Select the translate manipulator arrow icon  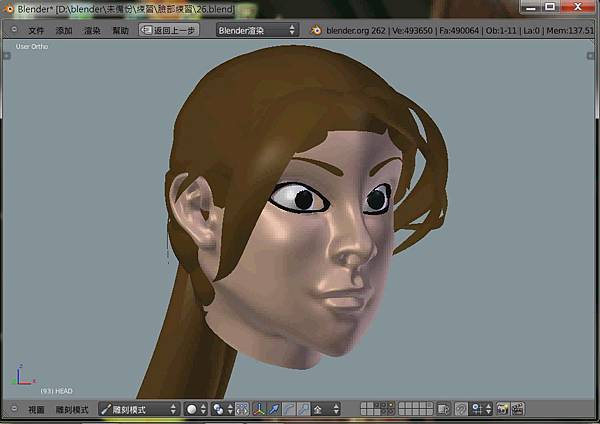click(274, 409)
